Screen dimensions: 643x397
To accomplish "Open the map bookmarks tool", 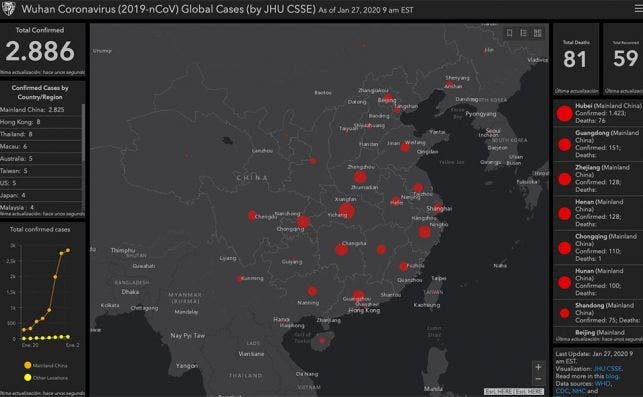I will click(509, 33).
